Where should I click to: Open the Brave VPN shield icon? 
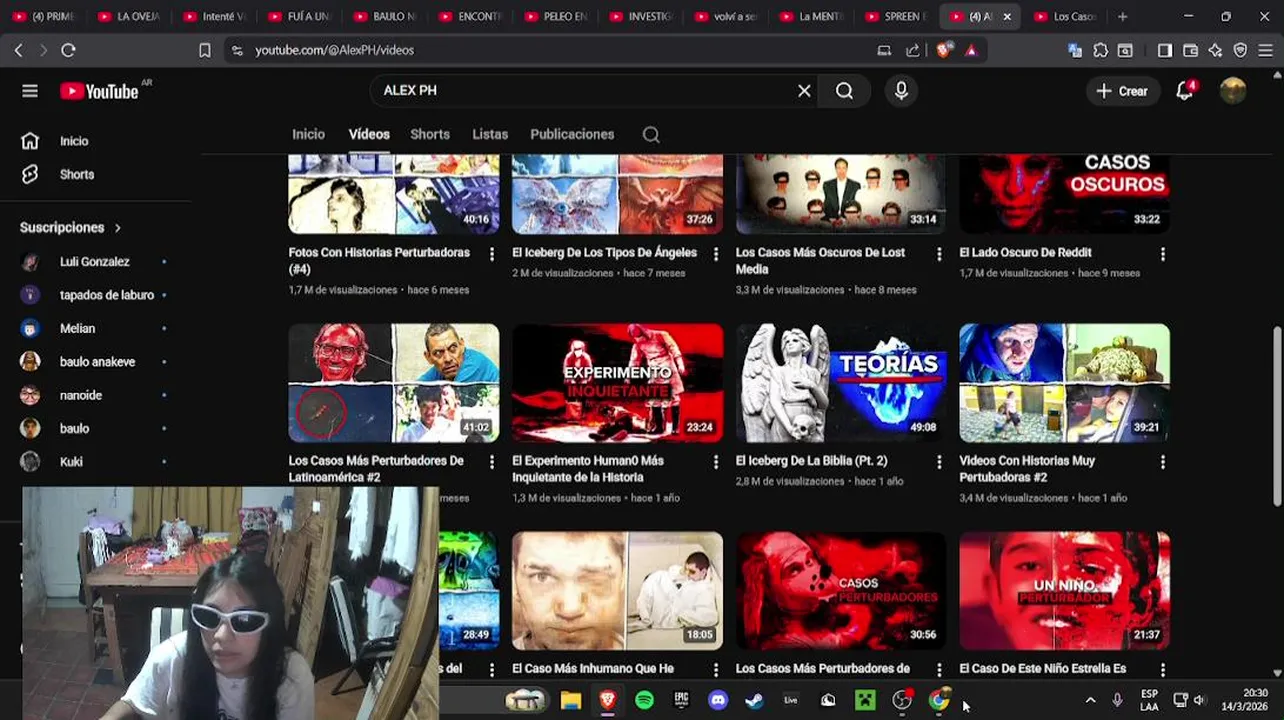1240,50
